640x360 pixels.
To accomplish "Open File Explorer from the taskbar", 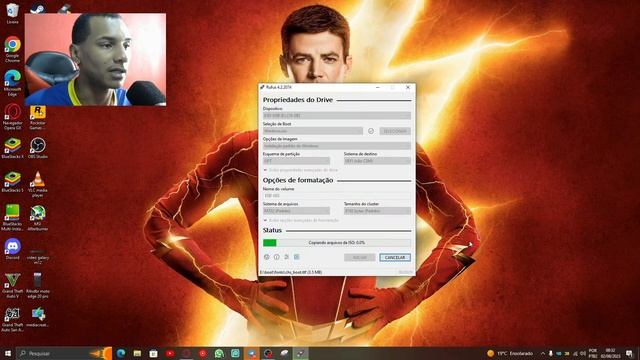I will click(x=137, y=353).
